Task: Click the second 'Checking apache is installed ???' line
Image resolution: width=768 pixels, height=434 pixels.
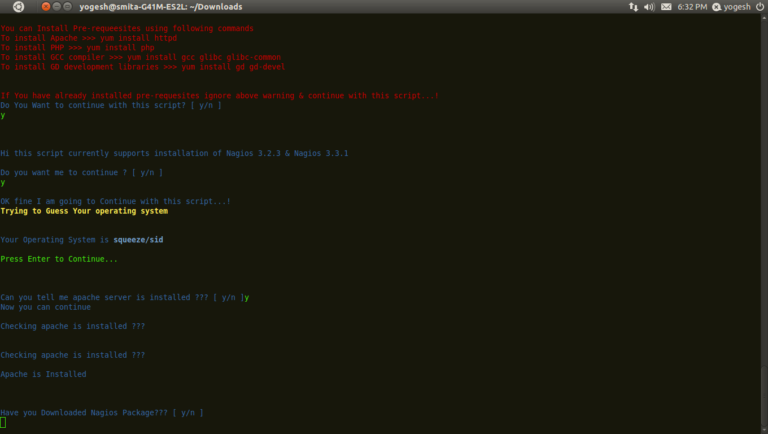Action: click(x=72, y=355)
